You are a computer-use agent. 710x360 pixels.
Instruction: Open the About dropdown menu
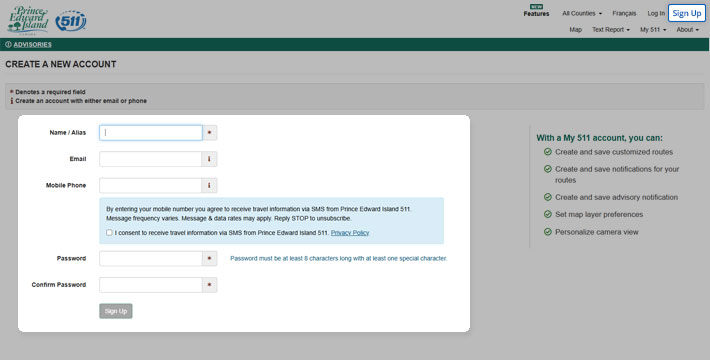(687, 29)
